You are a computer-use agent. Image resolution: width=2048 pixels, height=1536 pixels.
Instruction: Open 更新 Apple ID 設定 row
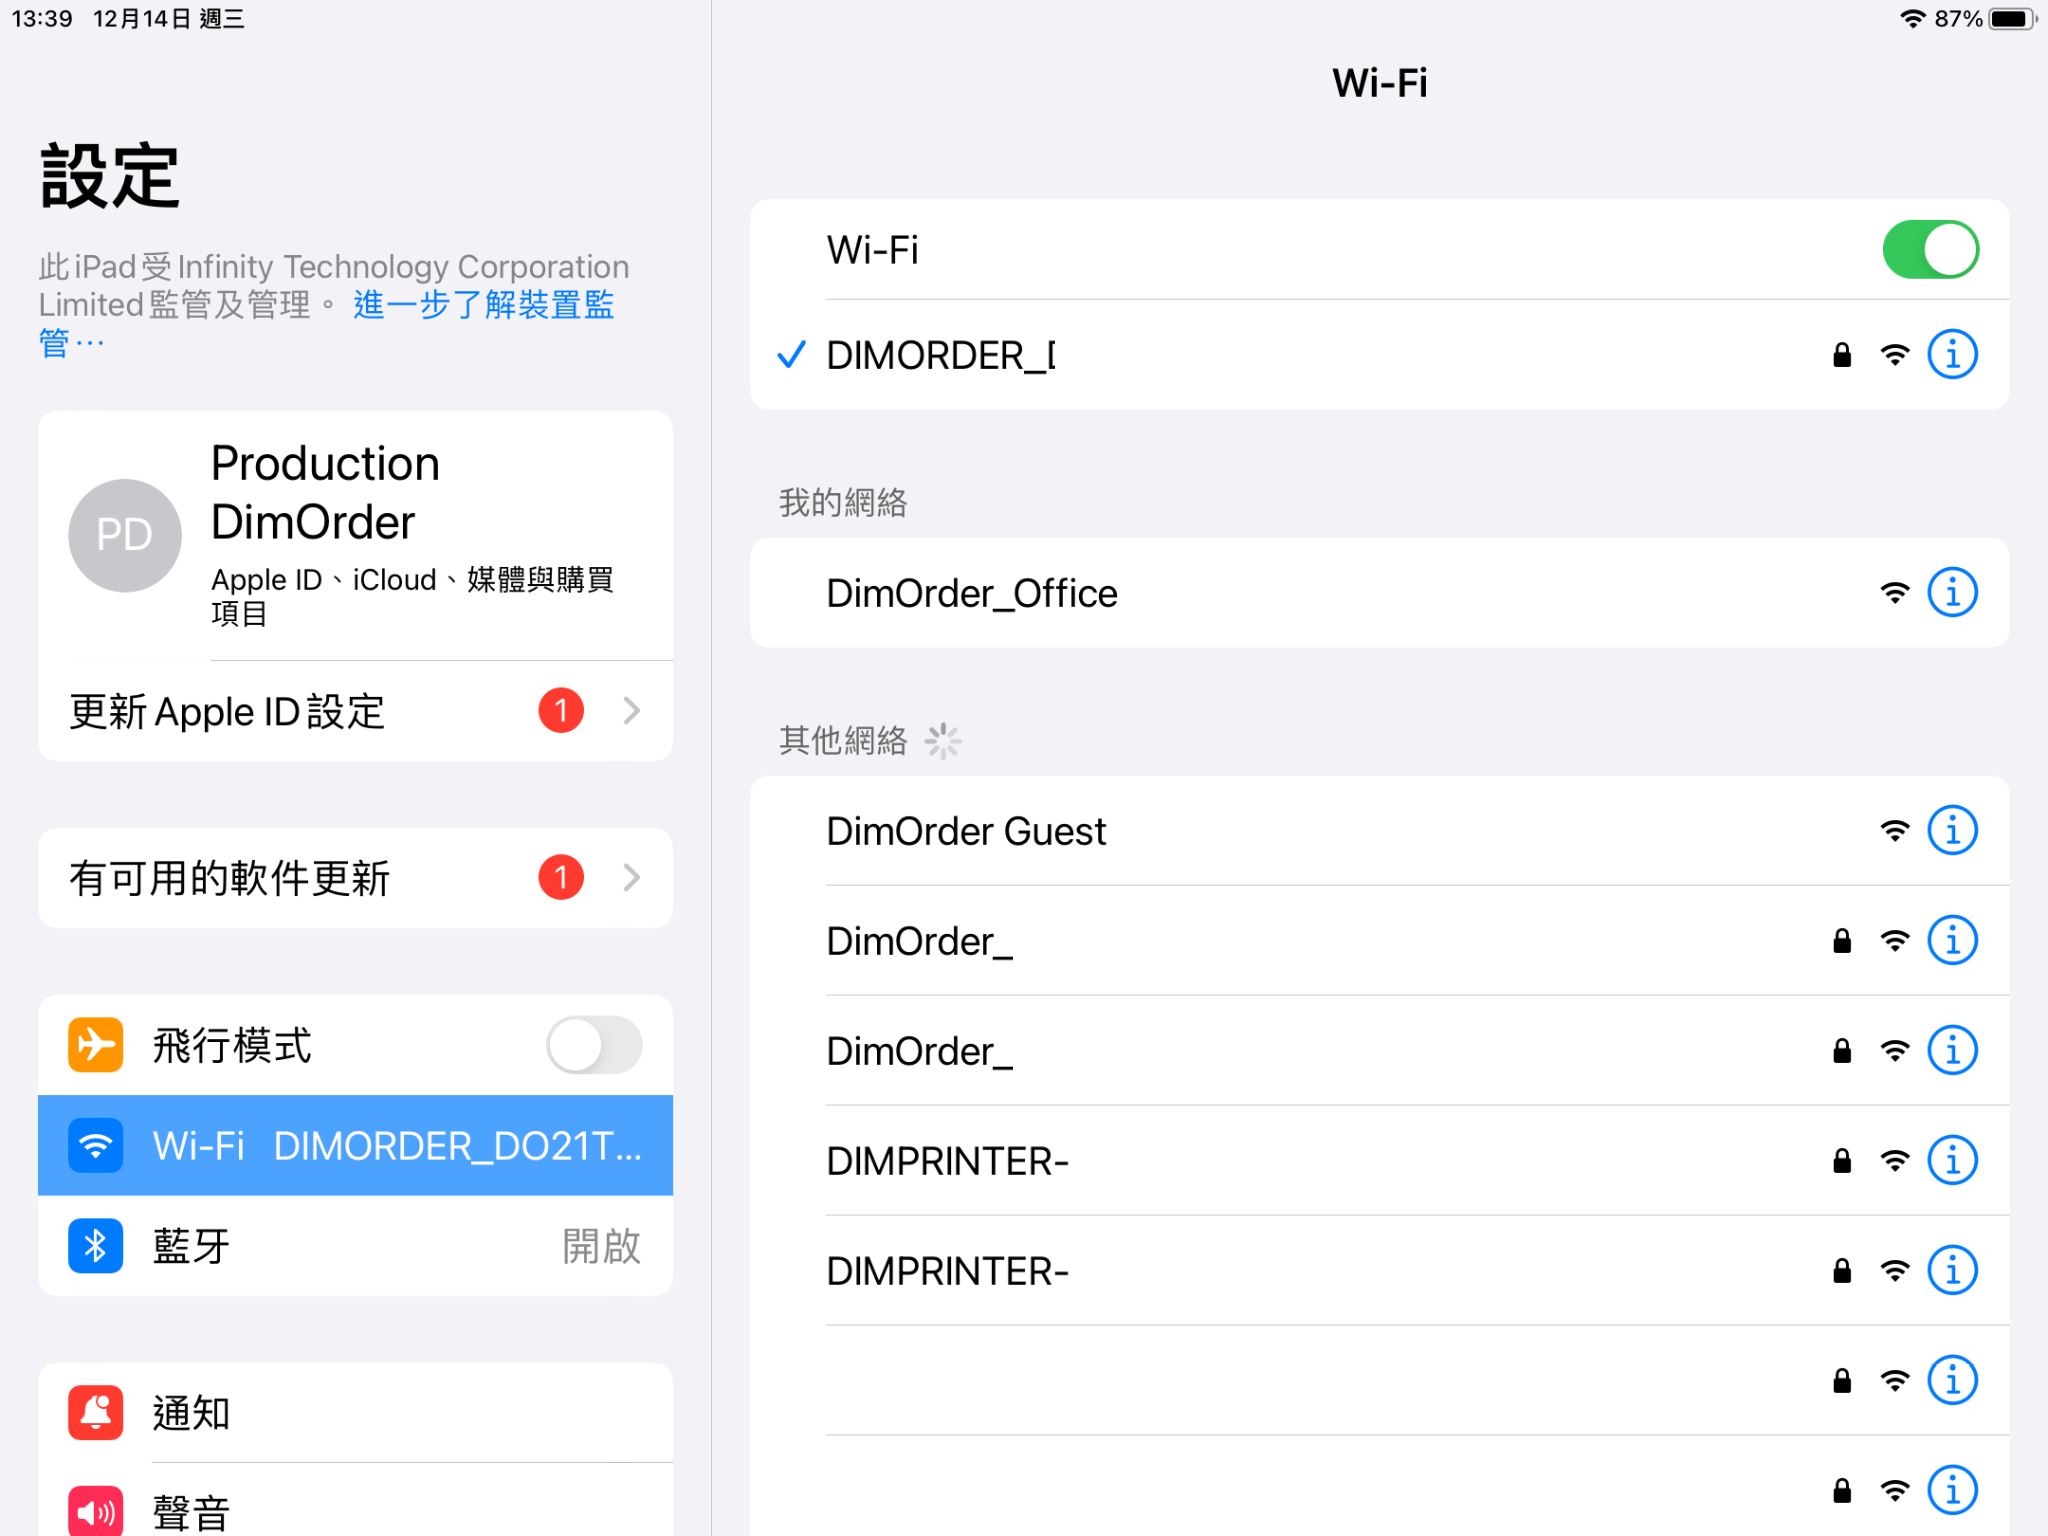pos(355,711)
